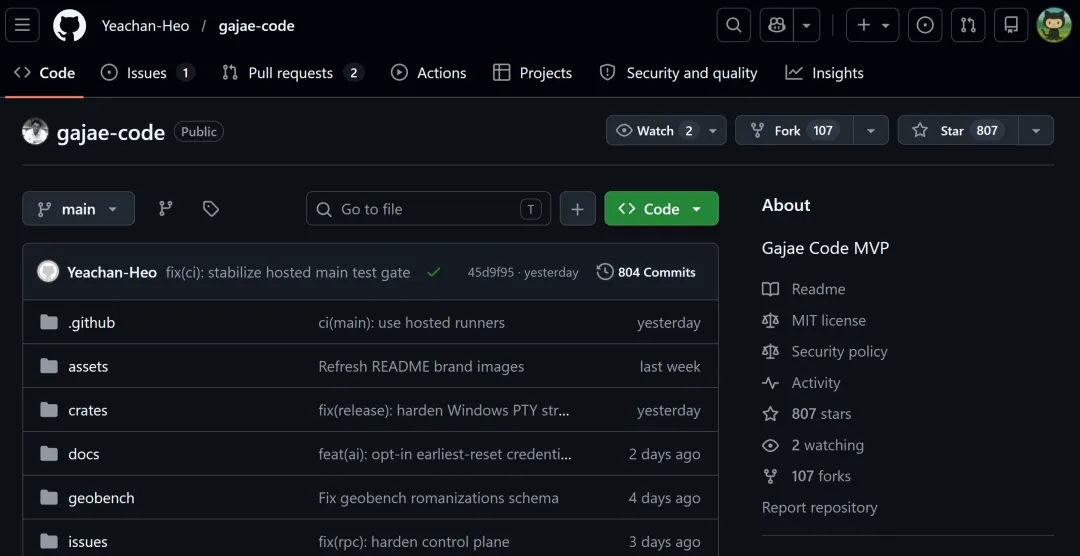Open the search magnifier in header
This screenshot has height=556, width=1080.
[x=734, y=25]
